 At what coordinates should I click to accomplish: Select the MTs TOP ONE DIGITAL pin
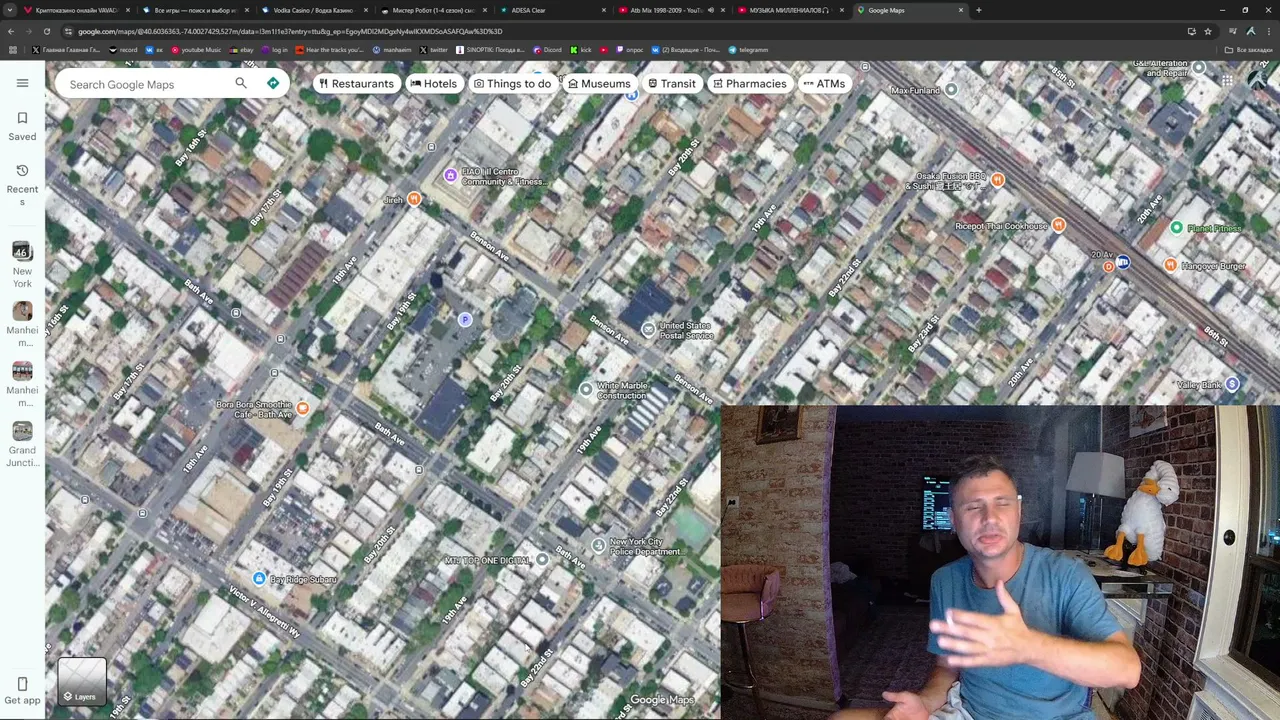pos(542,560)
